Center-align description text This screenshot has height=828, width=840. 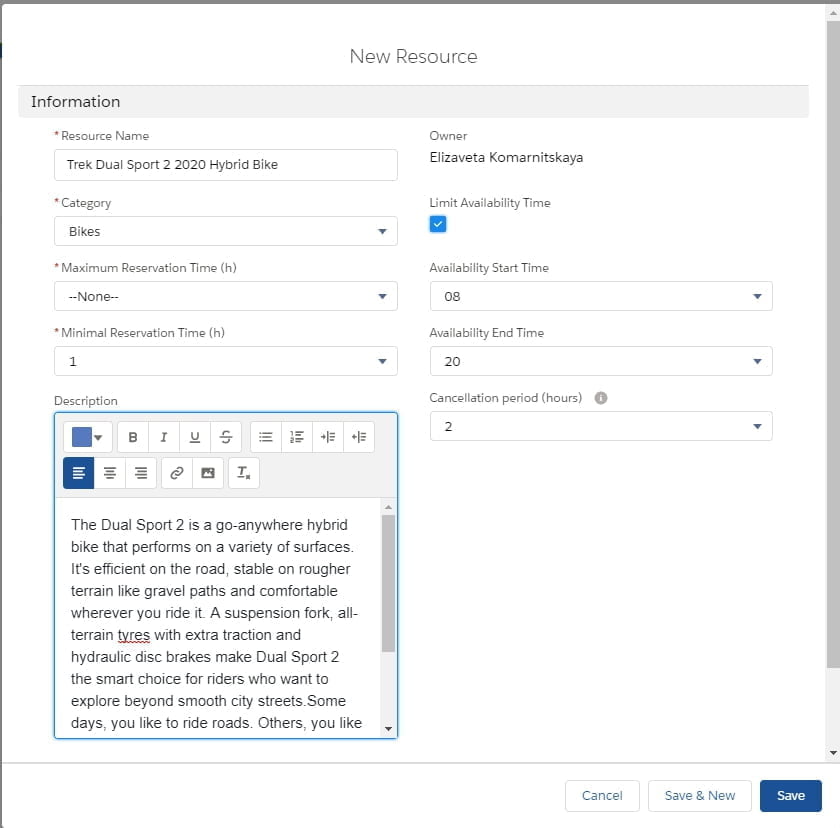[110, 473]
